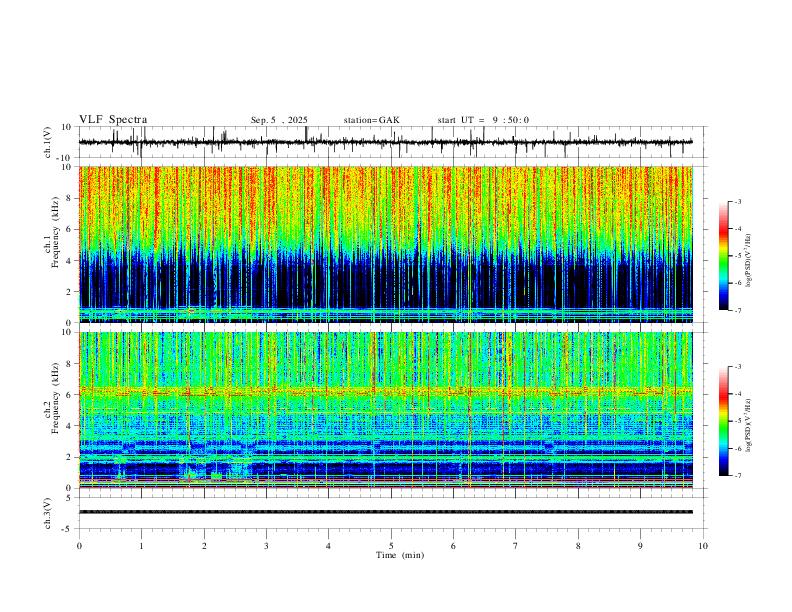The width and height of the screenshot is (792, 612).
Task: Click the ch.1 "Frequency (kHz)" axis label
Action: coord(55,232)
